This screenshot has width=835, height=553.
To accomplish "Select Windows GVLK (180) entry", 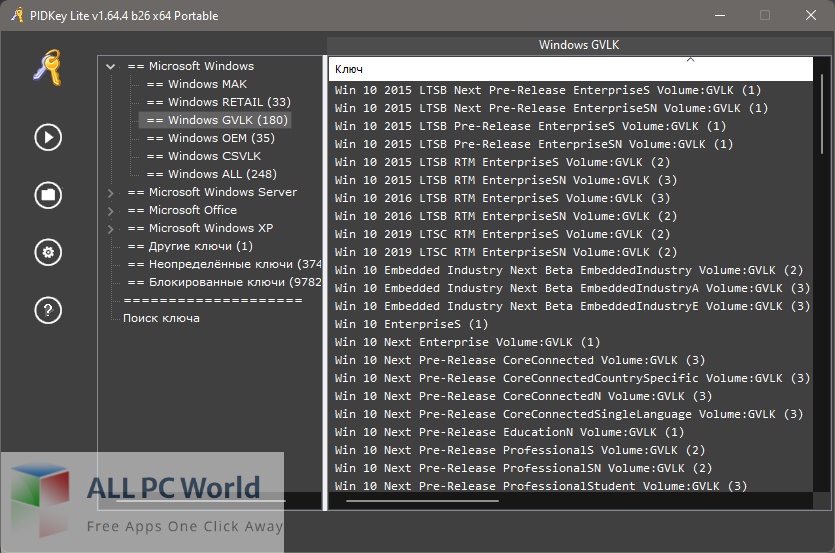I will (217, 120).
